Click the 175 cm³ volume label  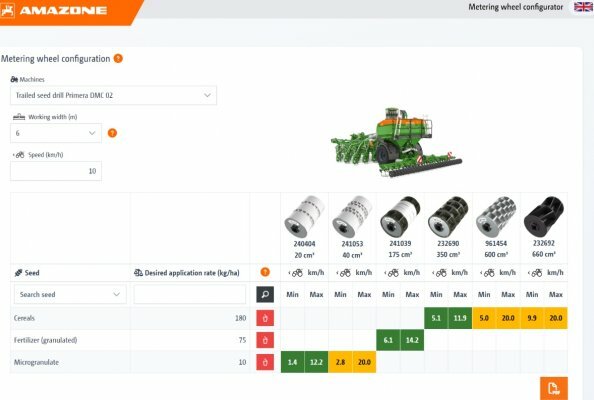pos(400,255)
